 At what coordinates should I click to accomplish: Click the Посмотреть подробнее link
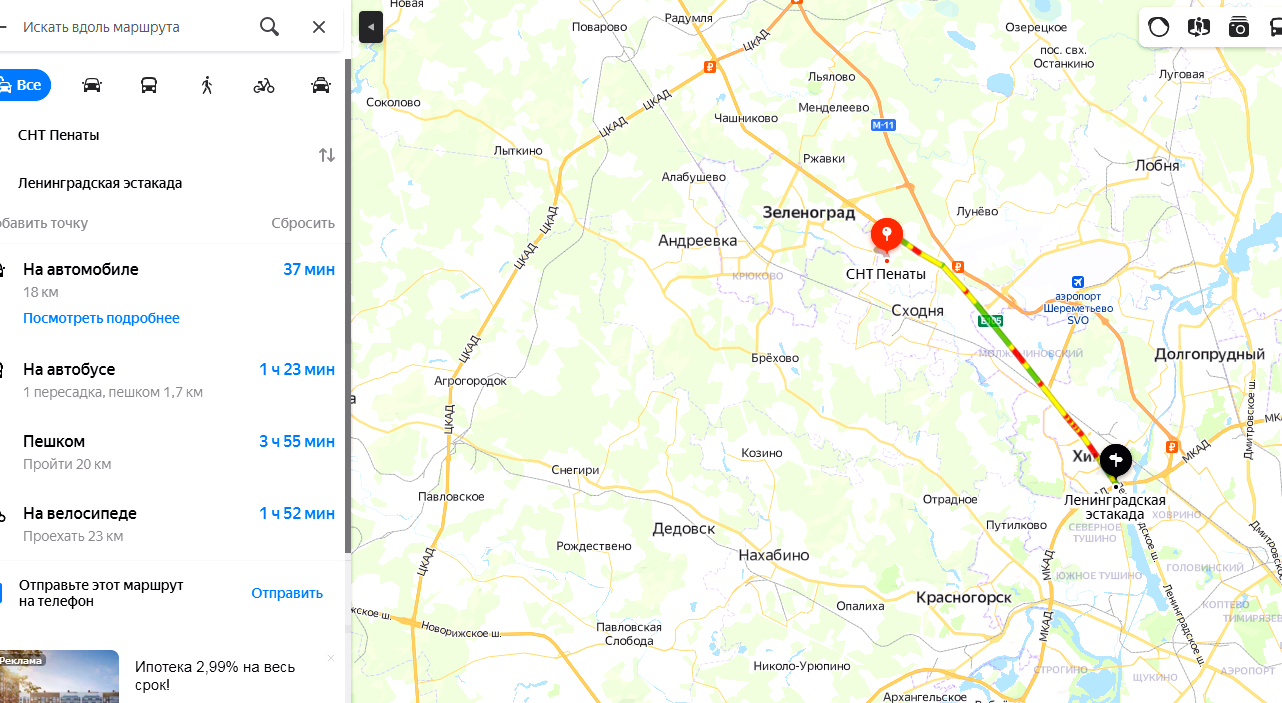101,318
